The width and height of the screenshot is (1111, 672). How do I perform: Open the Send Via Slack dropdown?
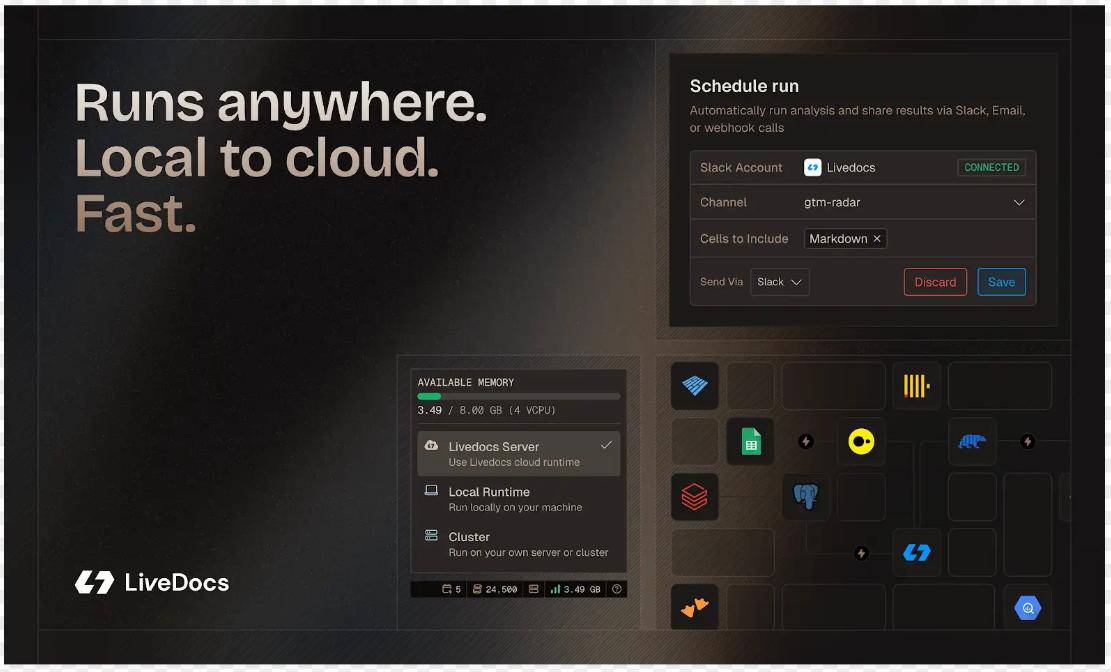point(780,282)
